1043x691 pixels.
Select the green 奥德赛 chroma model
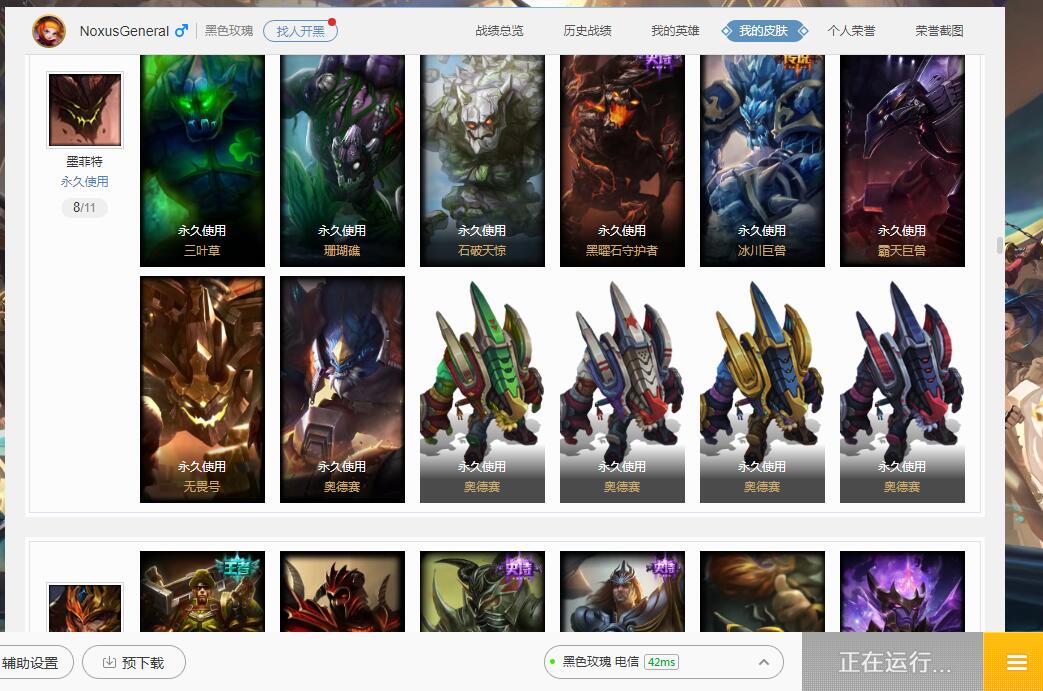point(482,389)
